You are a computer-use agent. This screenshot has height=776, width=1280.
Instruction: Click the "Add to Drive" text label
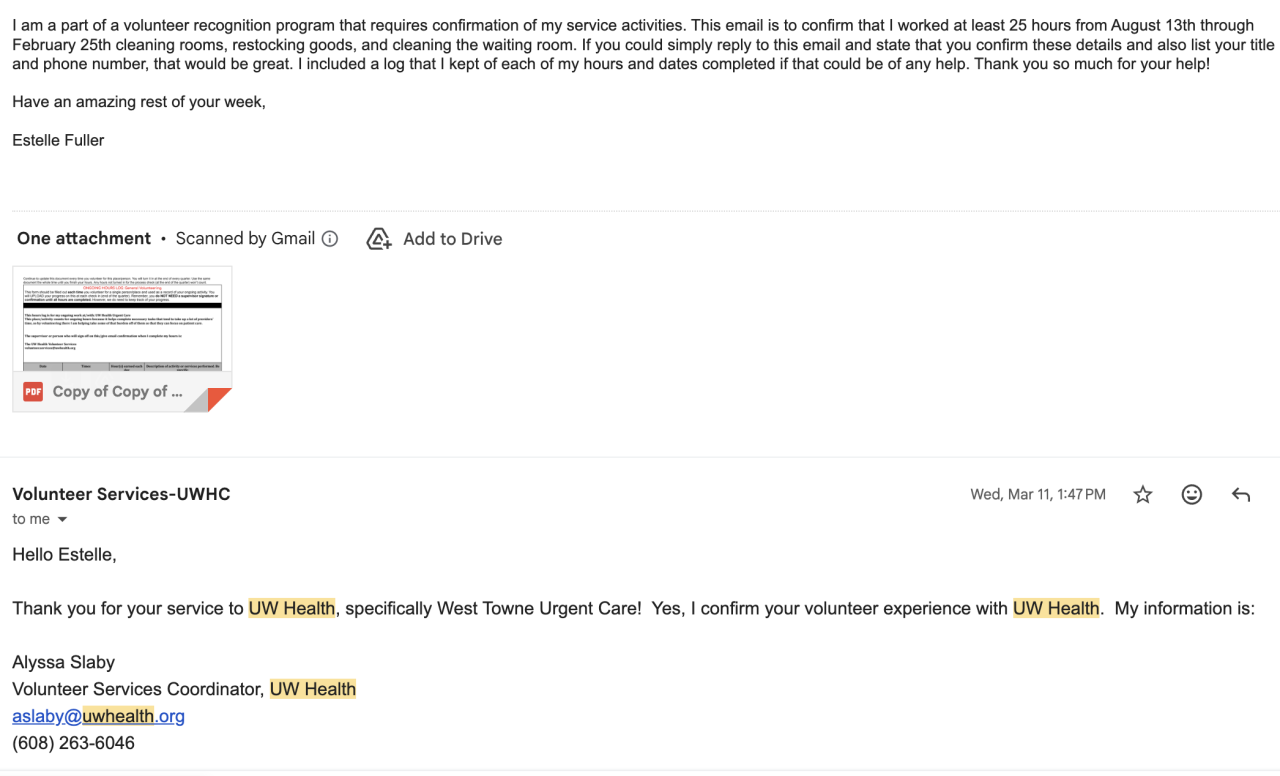pyautogui.click(x=452, y=239)
